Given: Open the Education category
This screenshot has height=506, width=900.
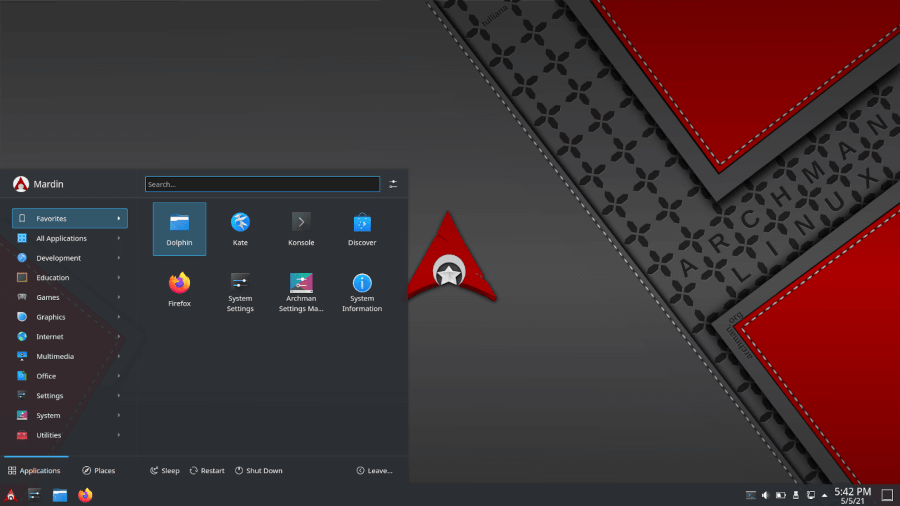Looking at the screenshot, I should pyautogui.click(x=69, y=278).
